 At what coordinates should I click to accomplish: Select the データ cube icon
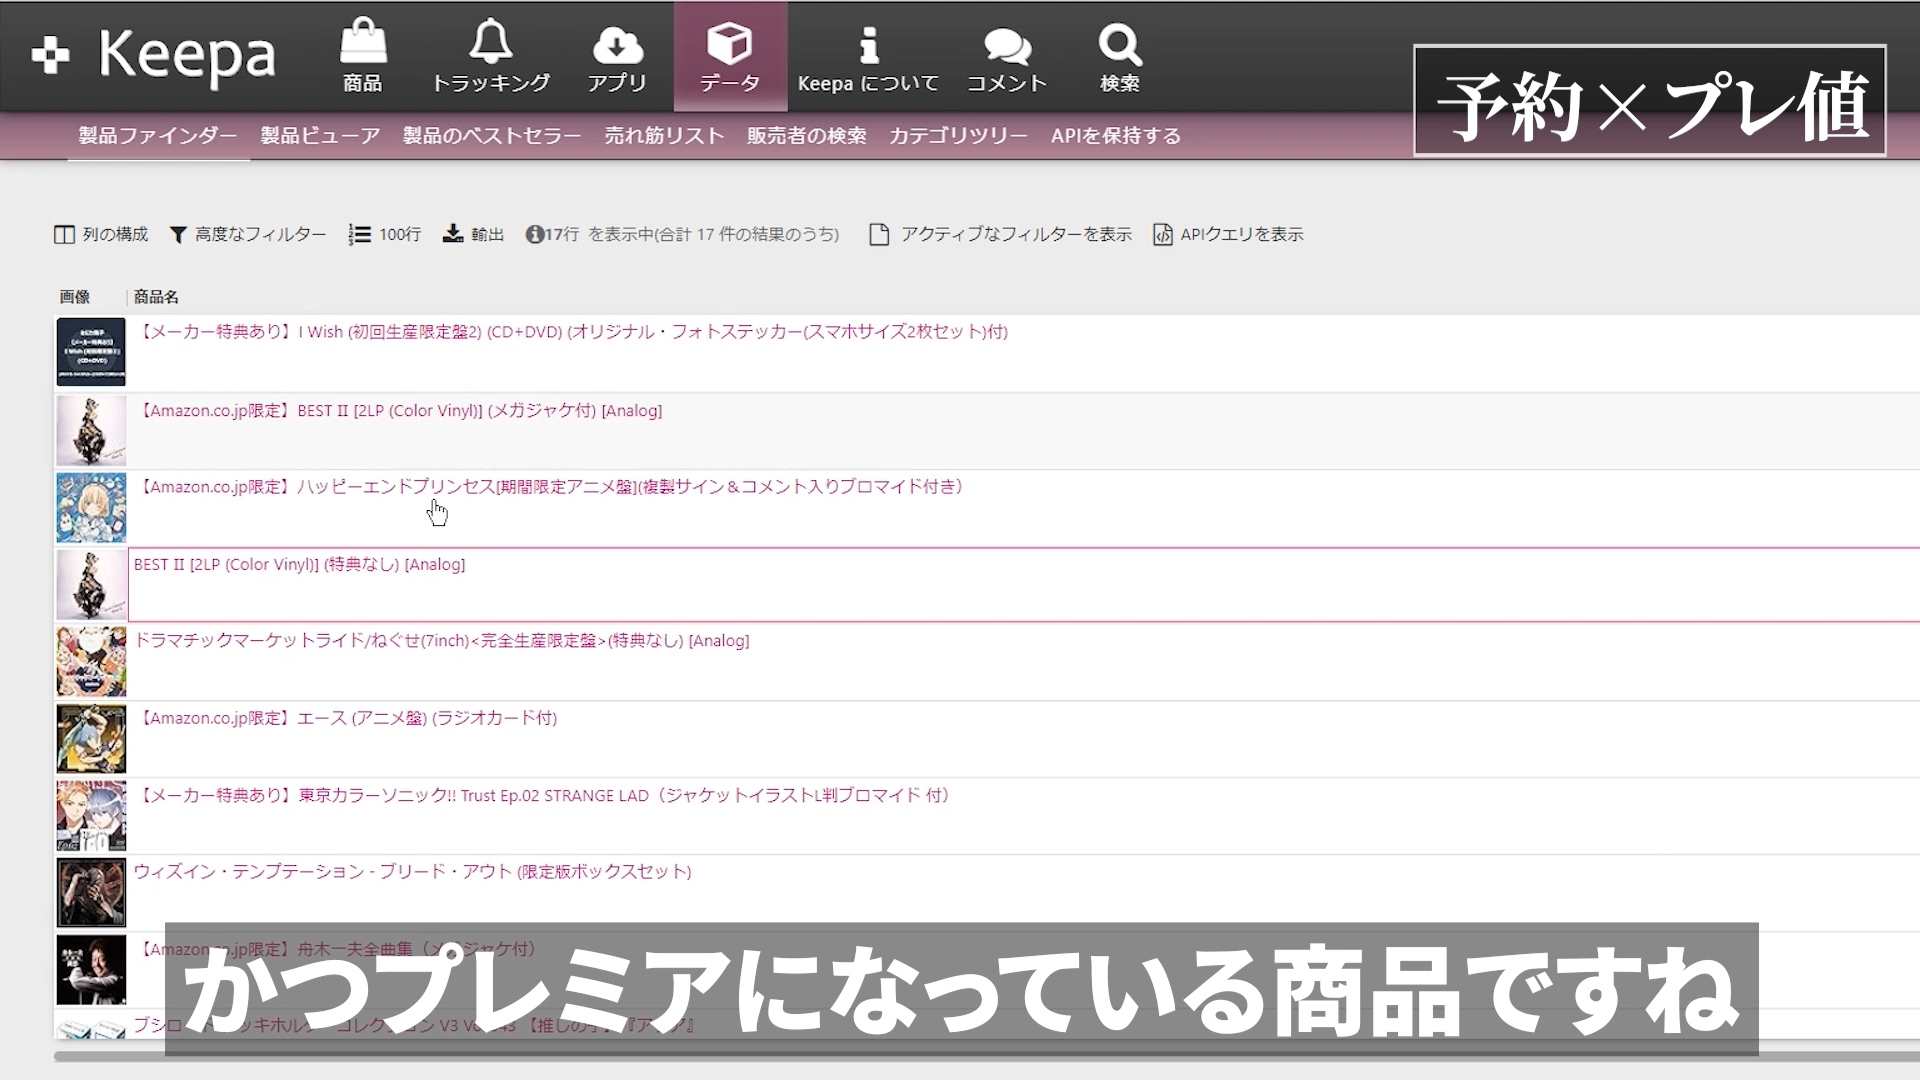pos(729,44)
